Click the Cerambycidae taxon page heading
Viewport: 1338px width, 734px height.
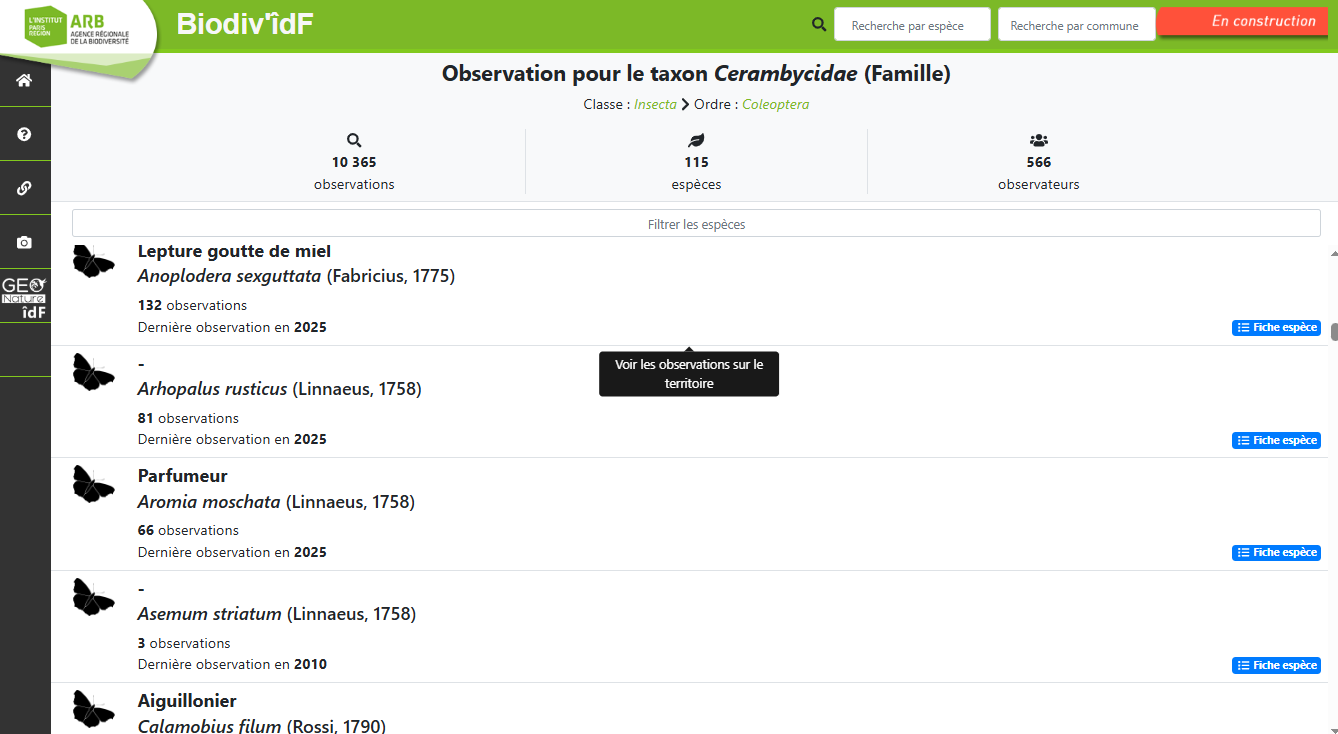(x=696, y=73)
